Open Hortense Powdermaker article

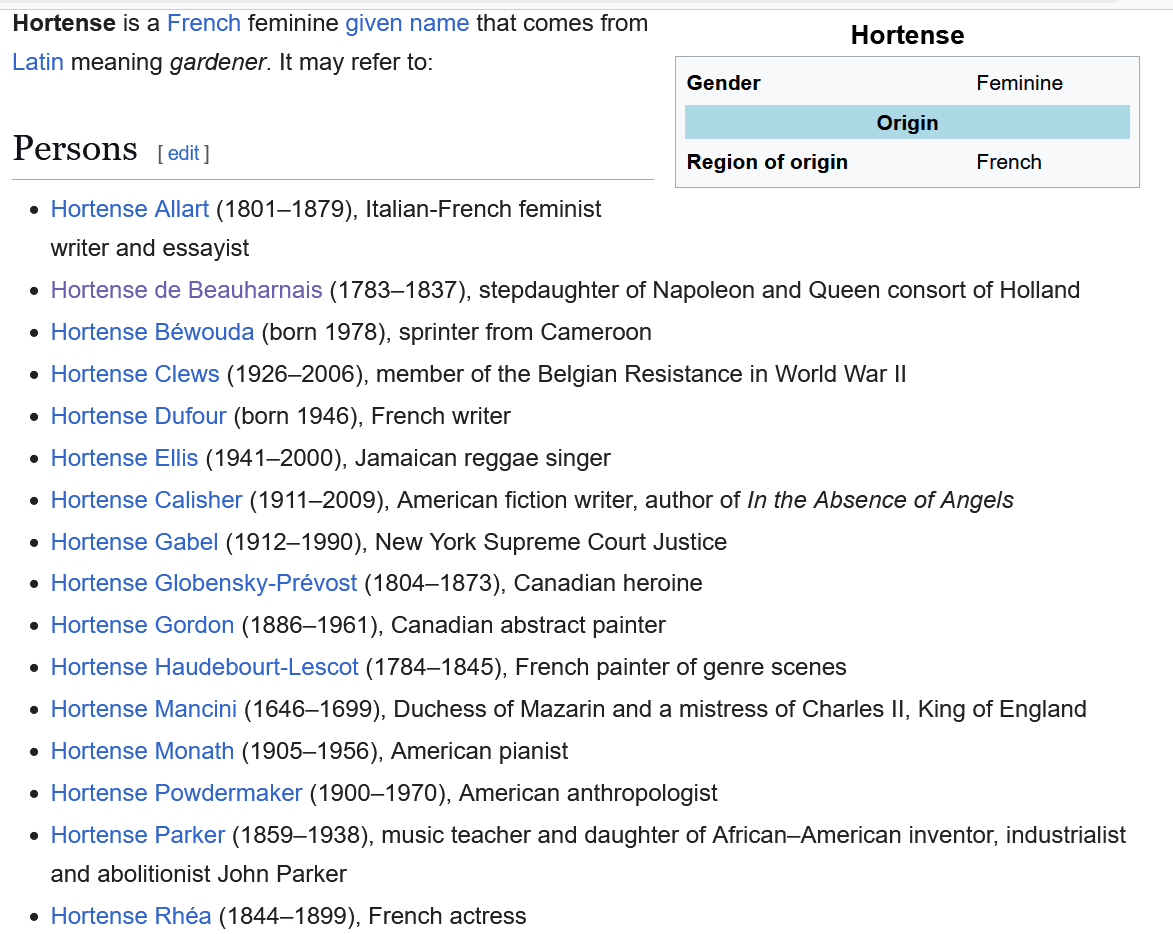(x=177, y=793)
